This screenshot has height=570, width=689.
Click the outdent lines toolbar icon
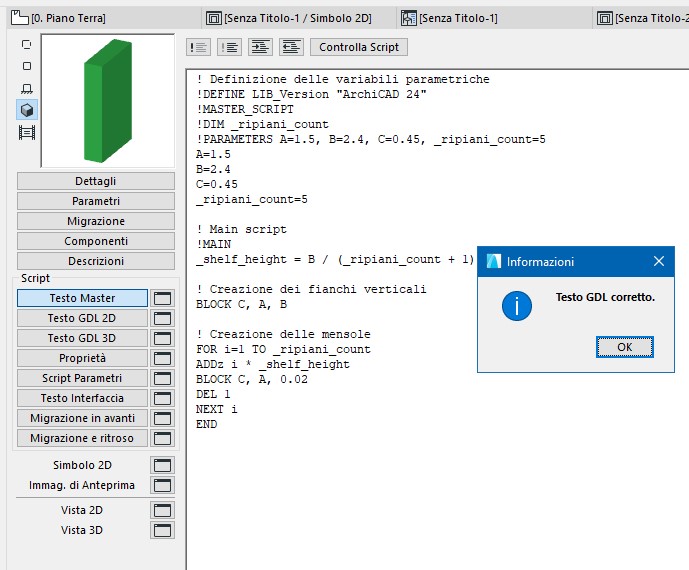click(291, 47)
